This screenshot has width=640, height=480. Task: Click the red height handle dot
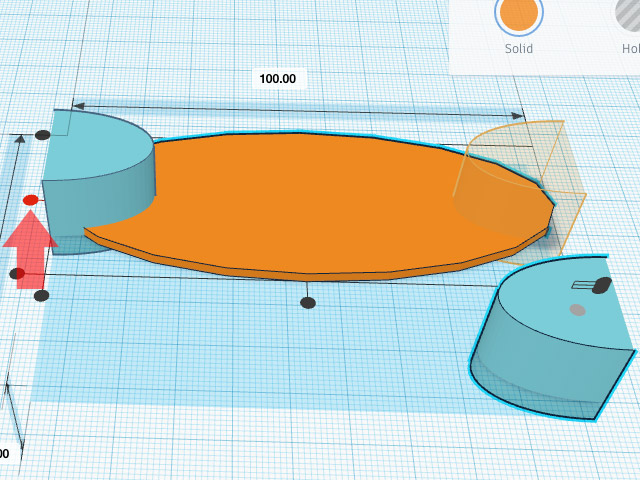(x=30, y=200)
